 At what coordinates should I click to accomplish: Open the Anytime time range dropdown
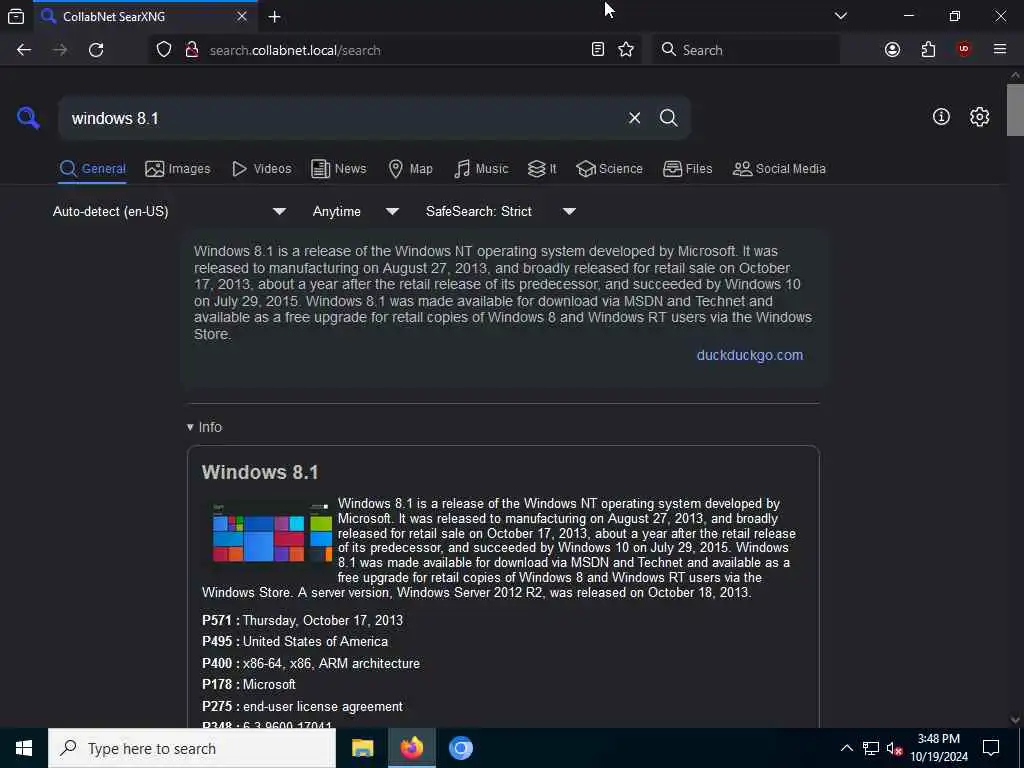tap(355, 211)
